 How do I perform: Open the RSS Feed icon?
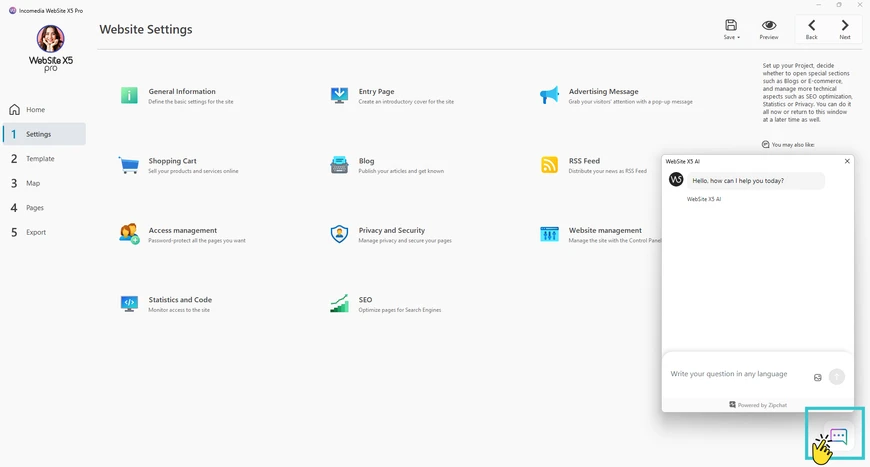click(x=549, y=165)
